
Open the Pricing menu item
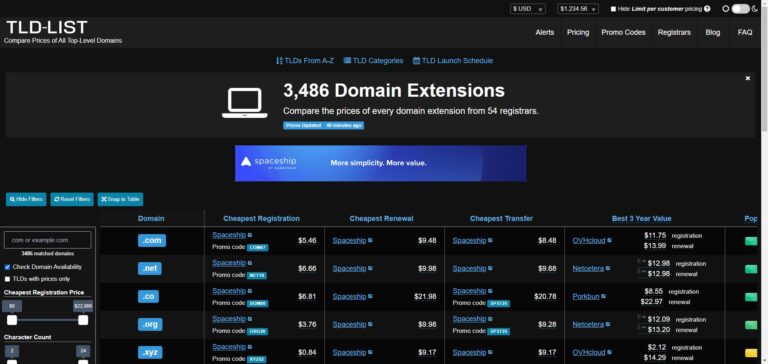coord(578,32)
